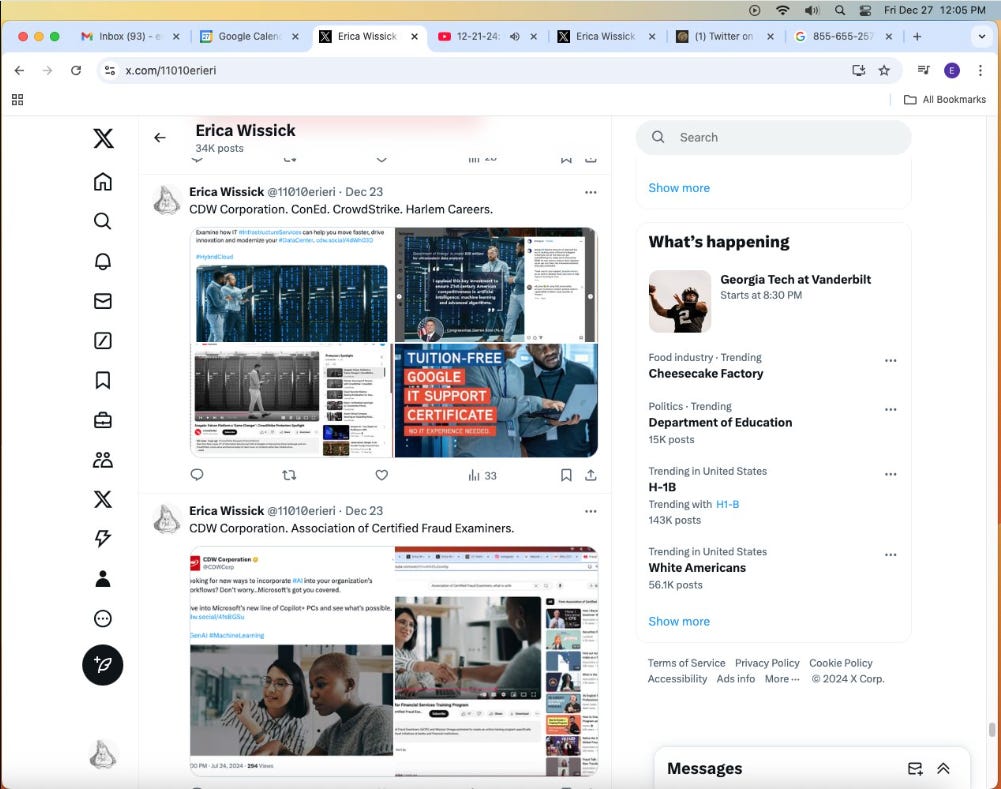Open Profile person icon in sidebar
The height and width of the screenshot is (789, 1001).
pyautogui.click(x=103, y=578)
